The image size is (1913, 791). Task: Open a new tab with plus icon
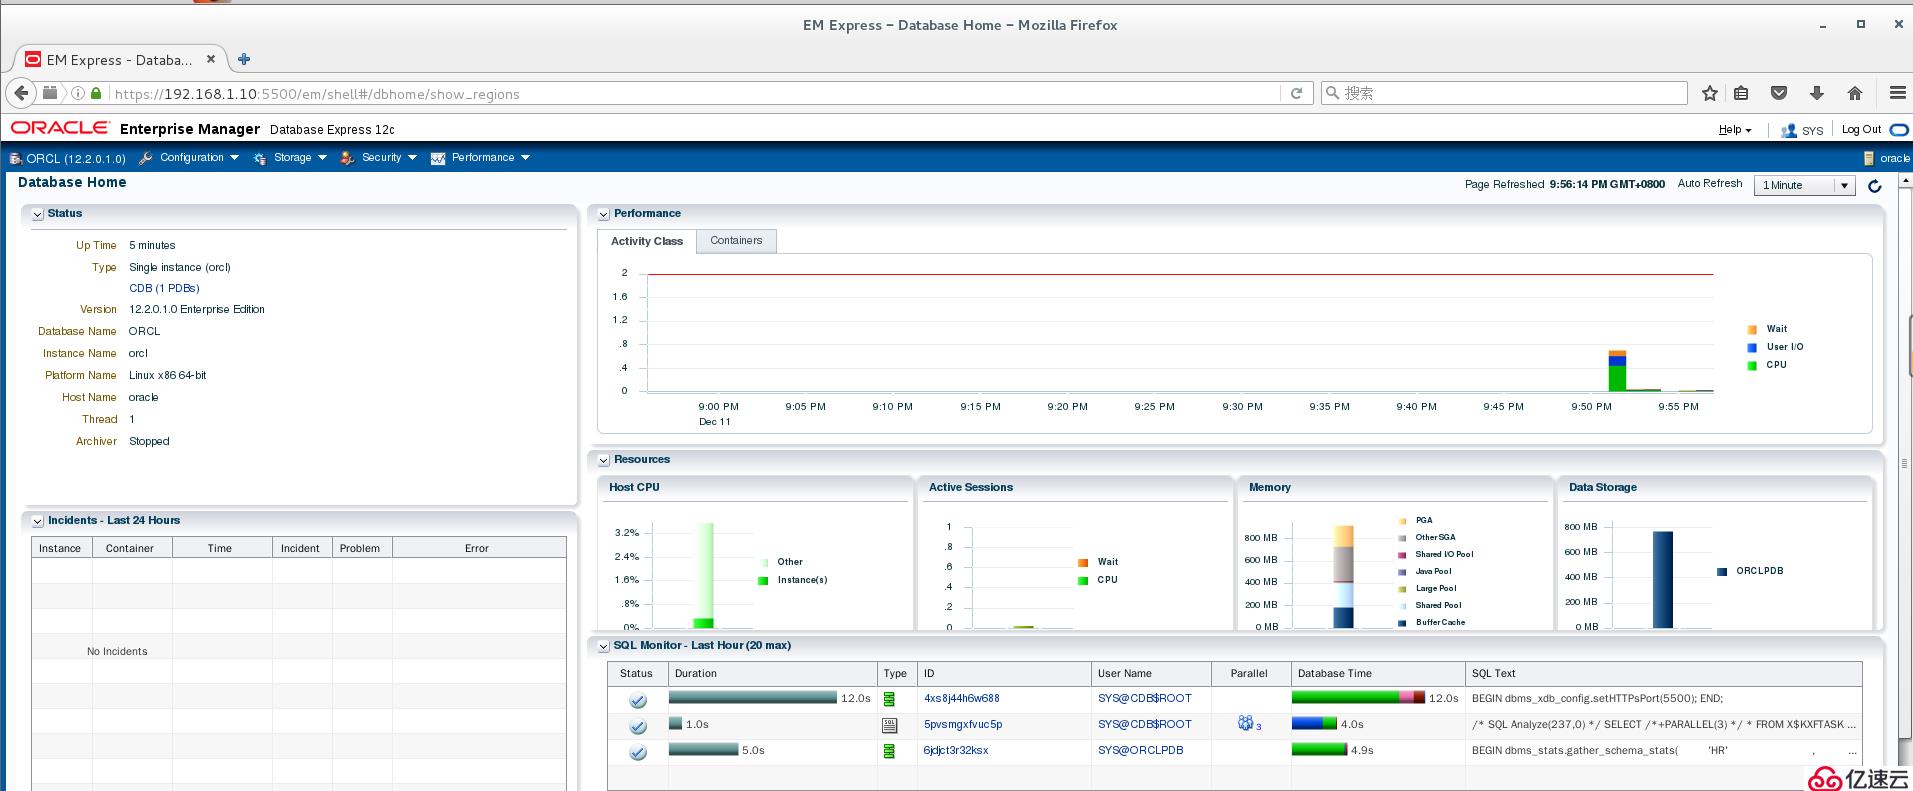pyautogui.click(x=244, y=59)
